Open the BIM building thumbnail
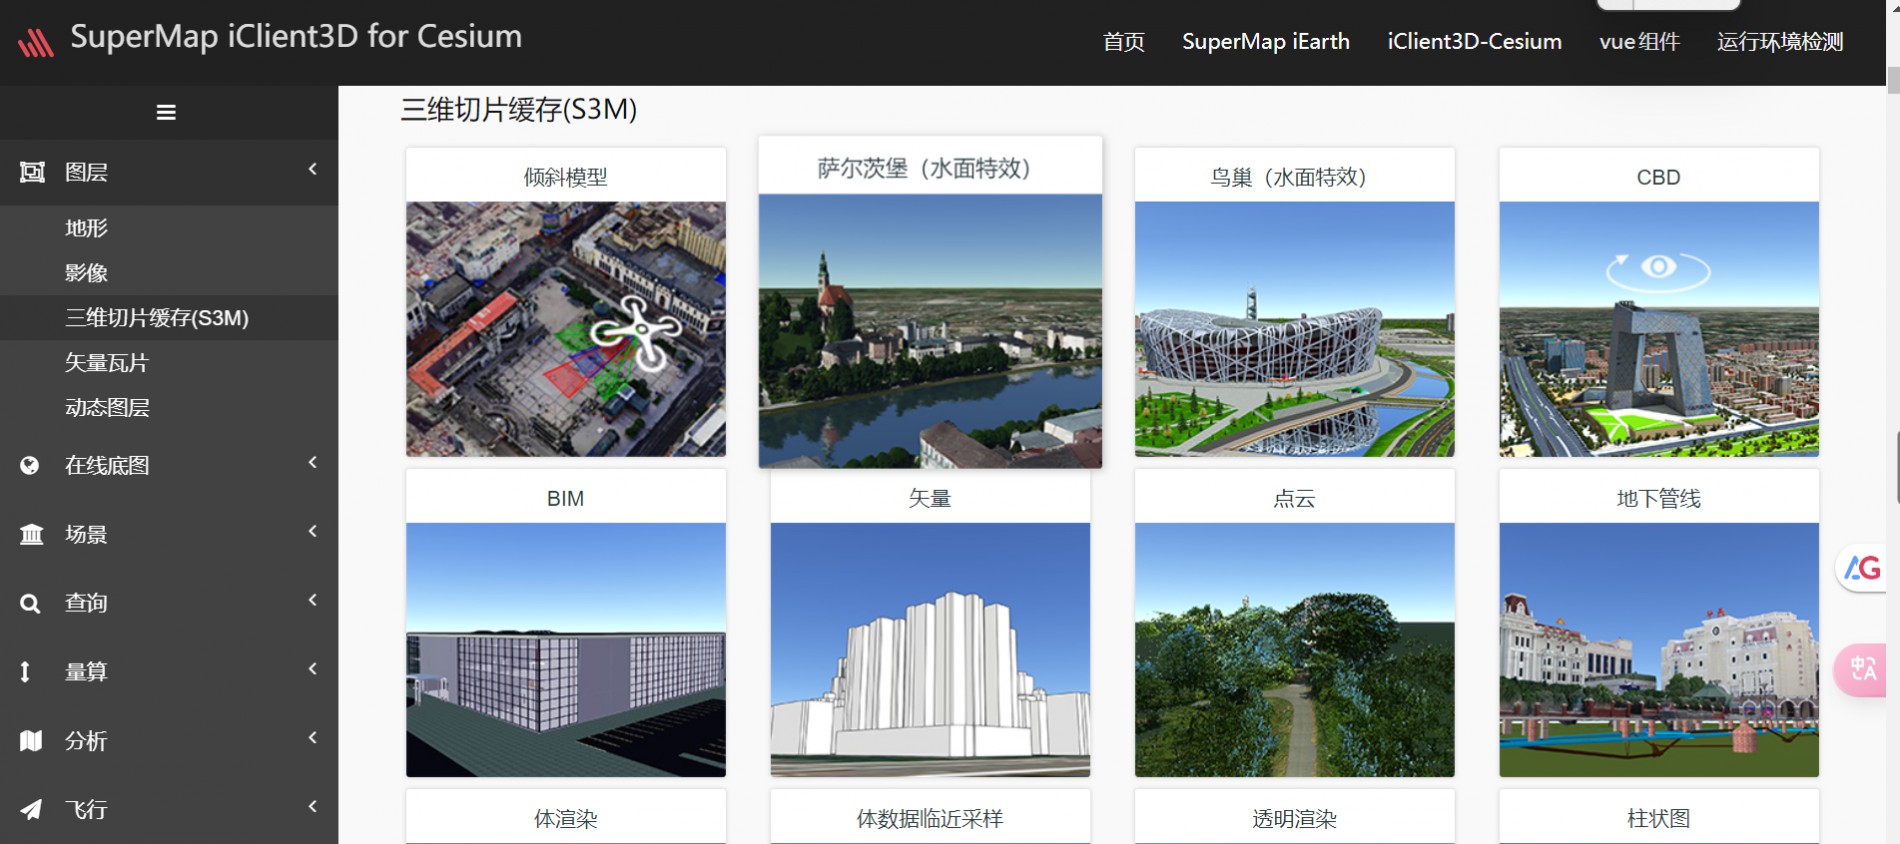This screenshot has width=1900, height=844. [x=566, y=650]
